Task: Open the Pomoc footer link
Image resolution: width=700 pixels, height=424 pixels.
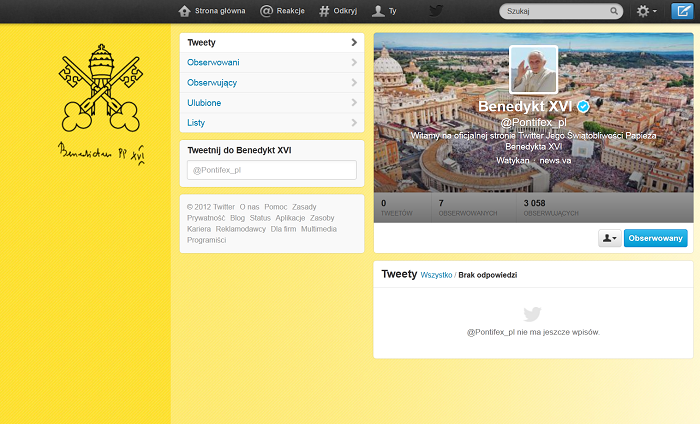Action: (275, 207)
